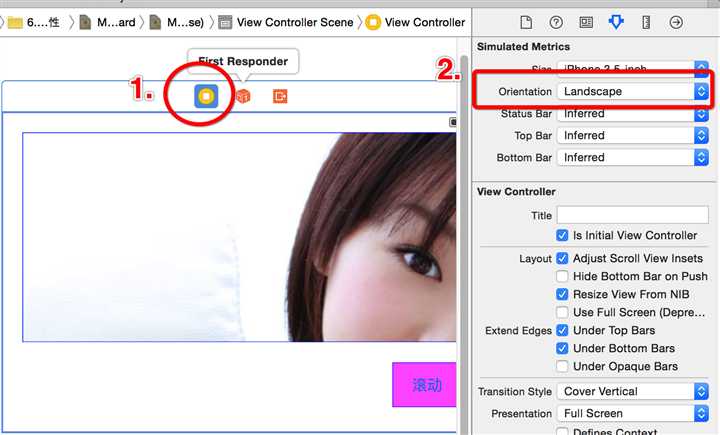Click the view controller Title field
Screen dimensions: 720x435
[x=633, y=215]
